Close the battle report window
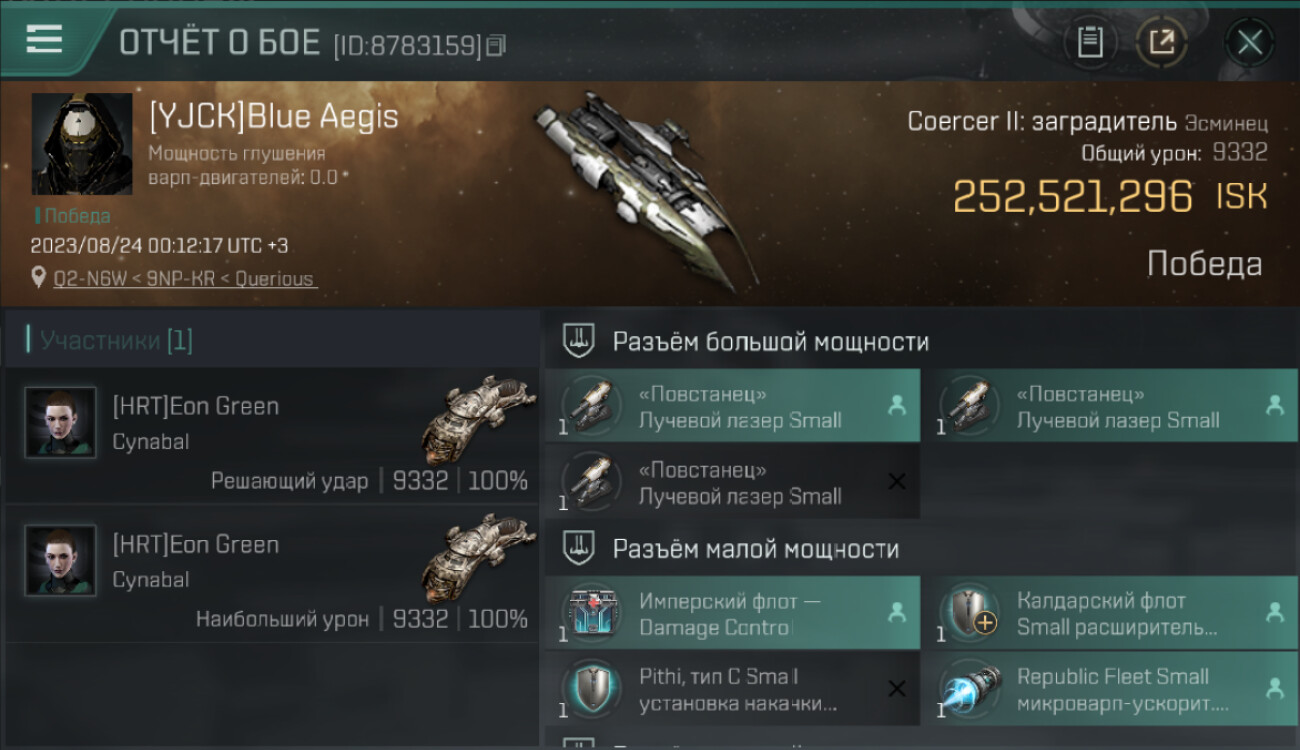This screenshot has height=750, width=1300. point(1249,42)
